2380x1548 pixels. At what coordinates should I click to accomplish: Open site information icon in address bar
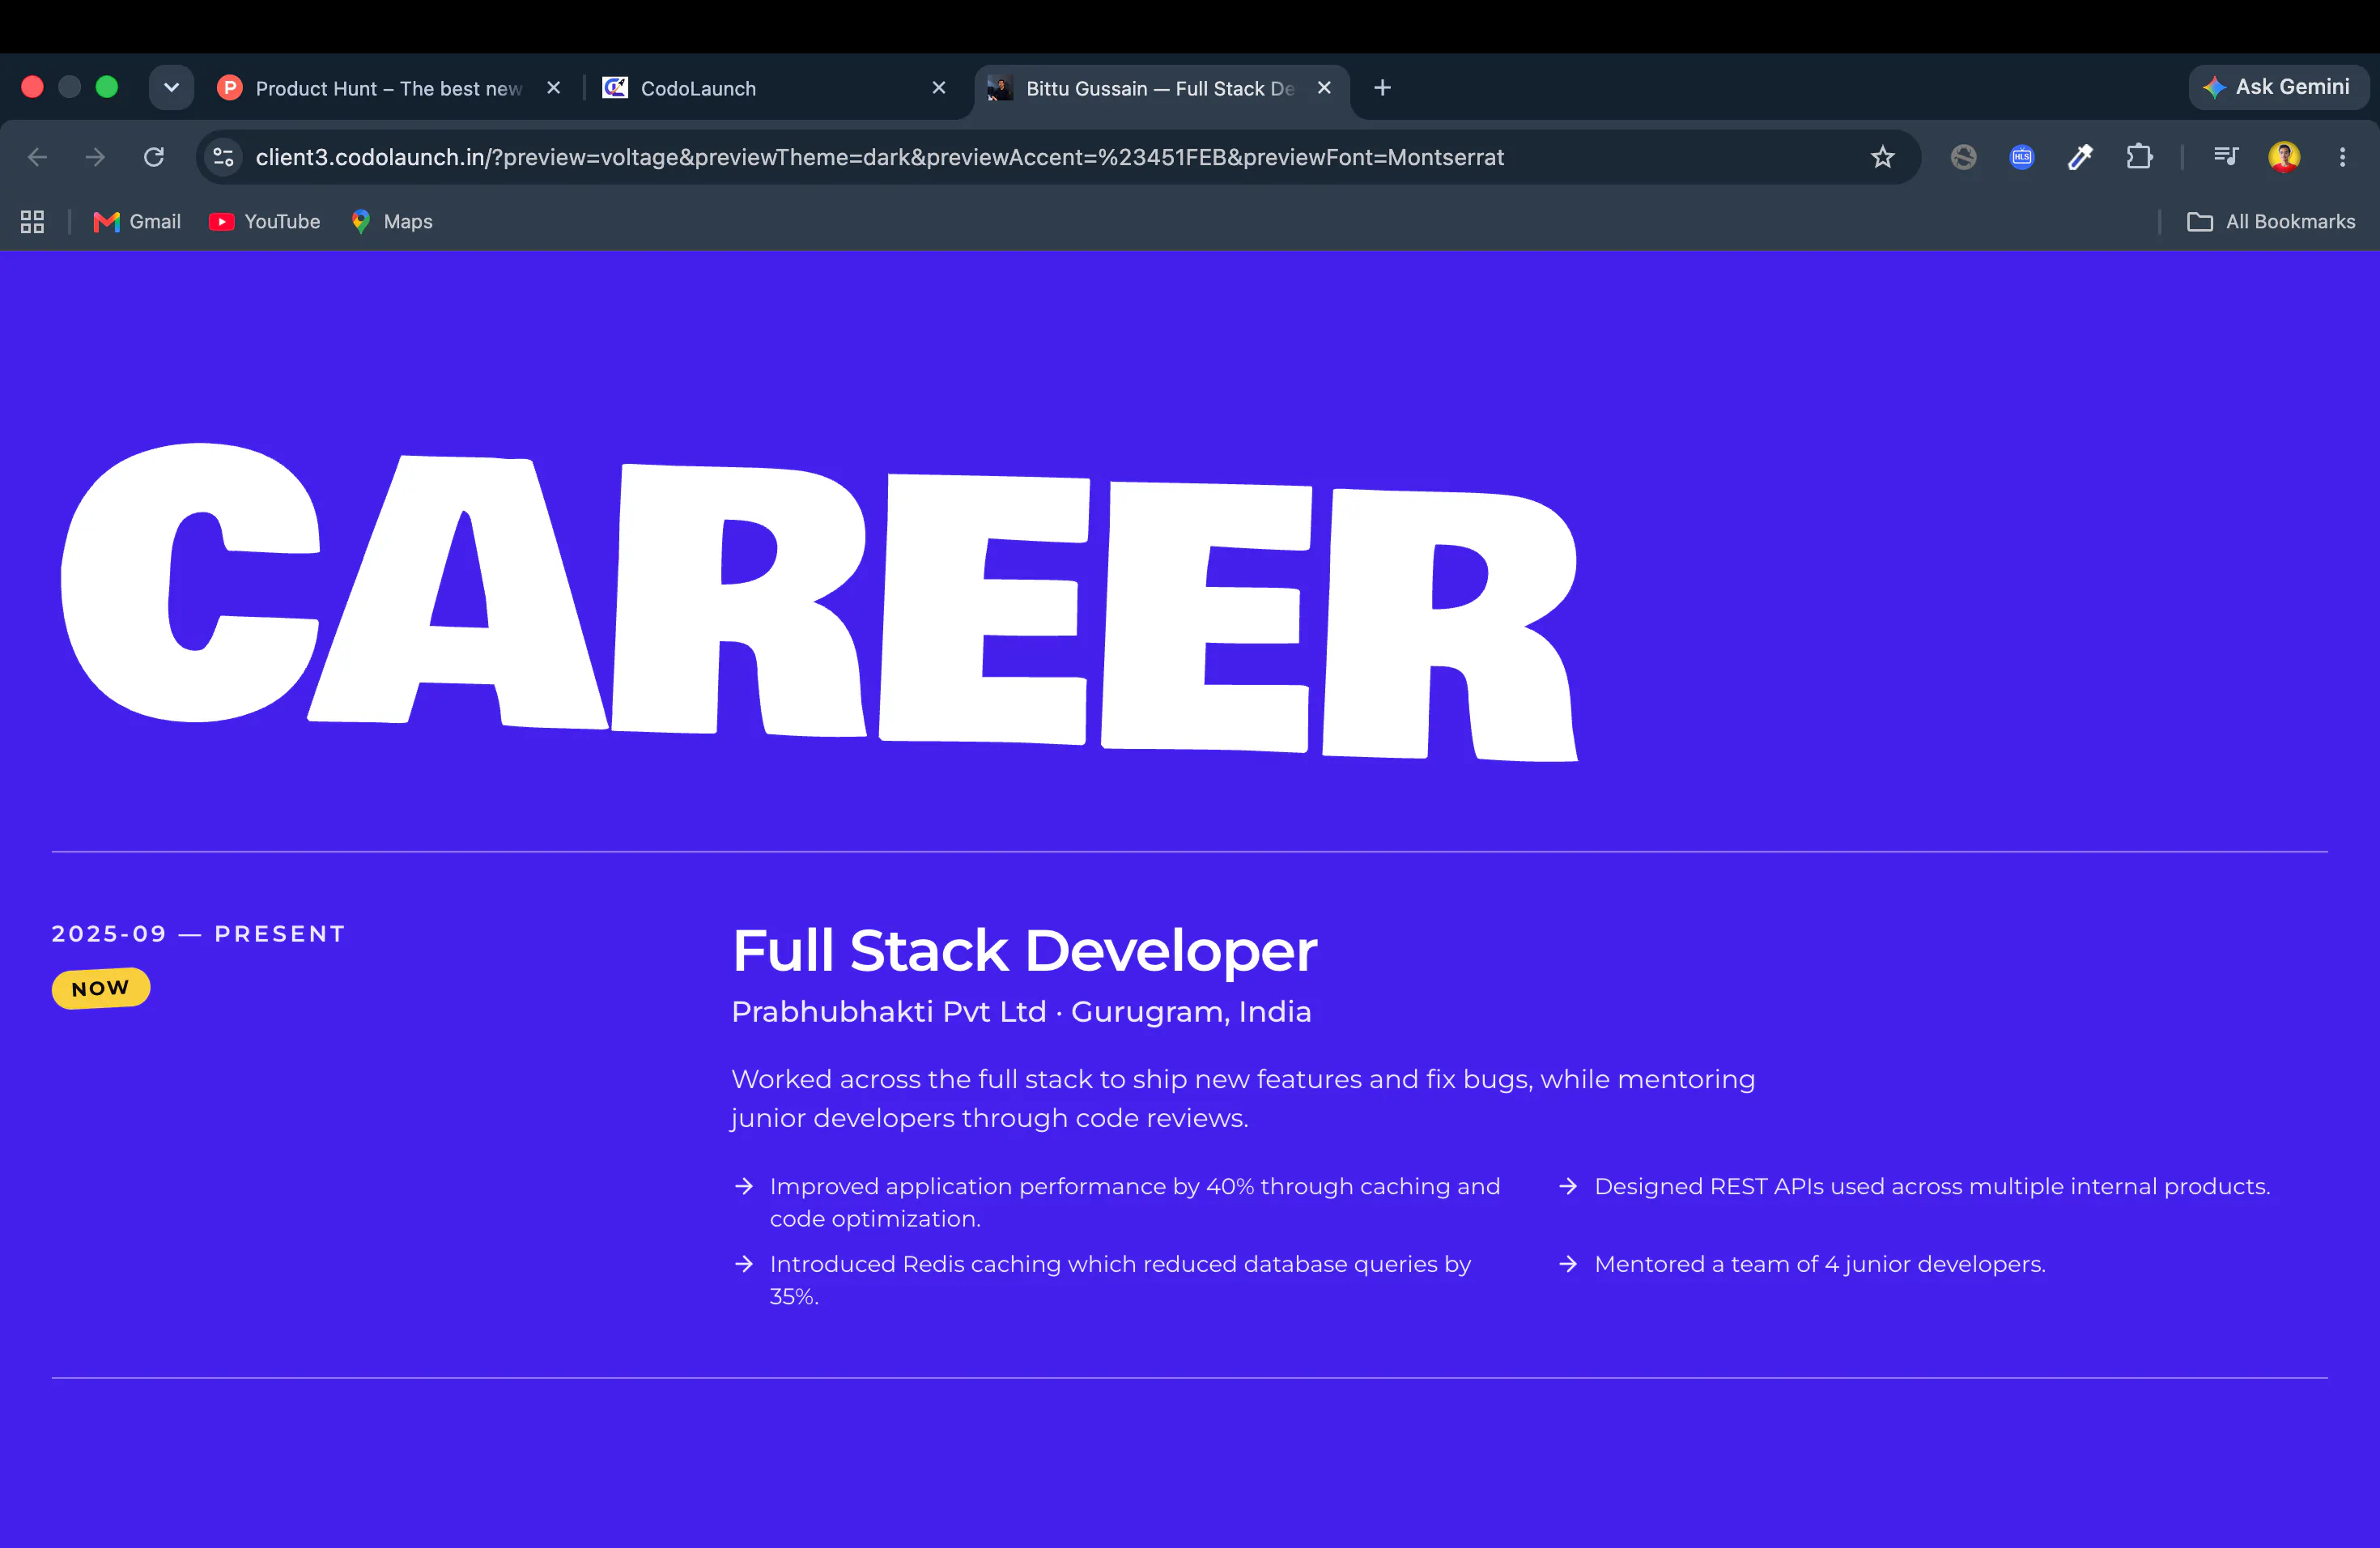coord(224,157)
